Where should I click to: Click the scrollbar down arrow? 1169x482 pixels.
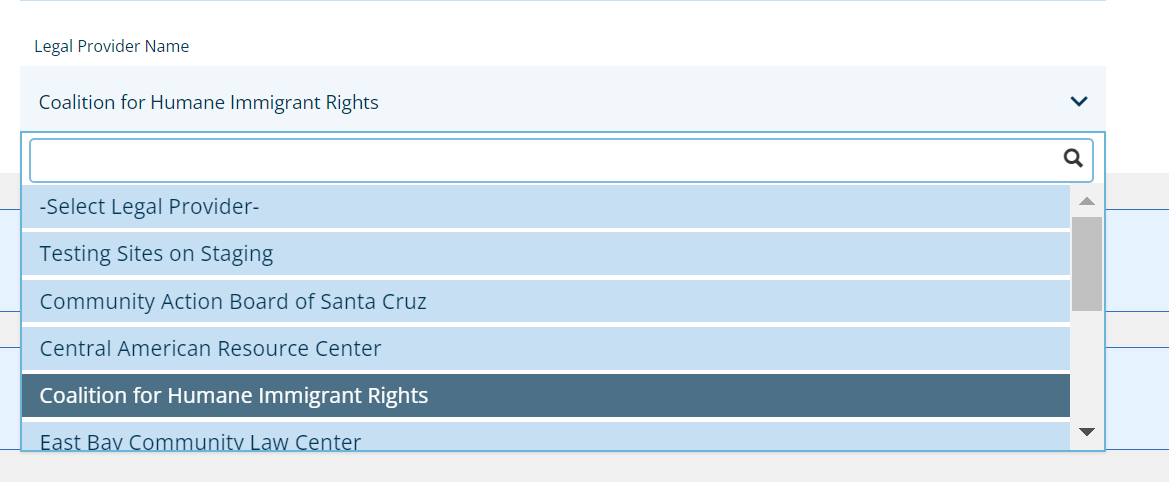click(x=1087, y=432)
